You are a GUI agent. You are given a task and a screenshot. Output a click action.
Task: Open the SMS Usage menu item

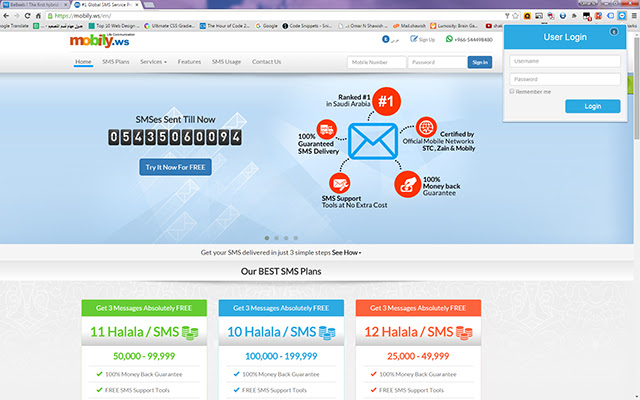click(x=226, y=62)
